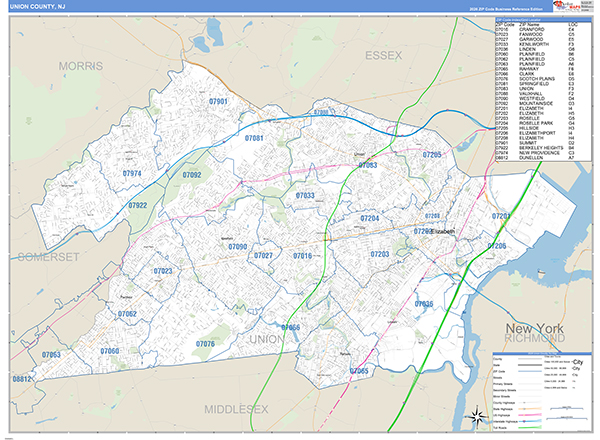Select the 'New York' state label
The height and width of the screenshot is (440, 600).
pyautogui.click(x=535, y=328)
